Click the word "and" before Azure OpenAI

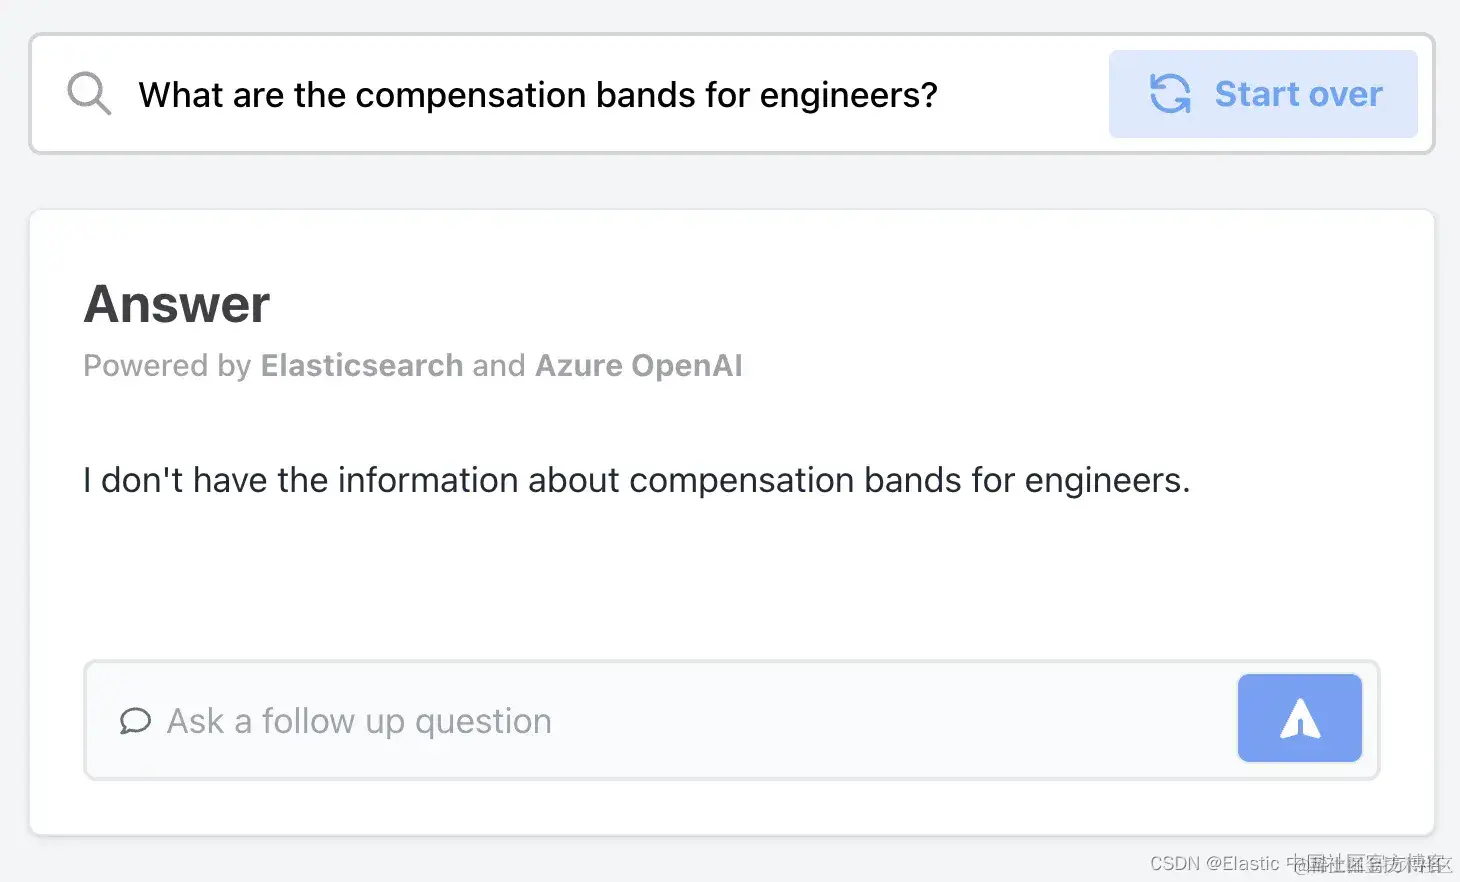(499, 366)
